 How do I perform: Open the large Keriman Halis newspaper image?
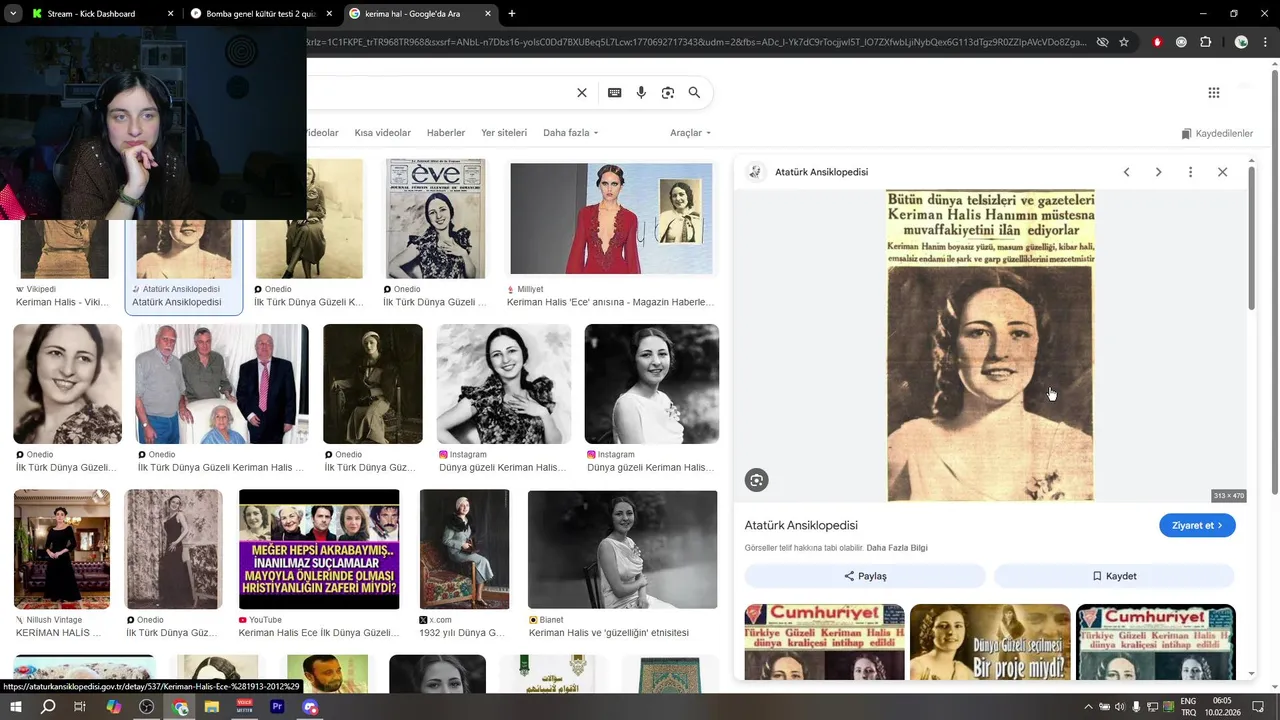pos(990,346)
